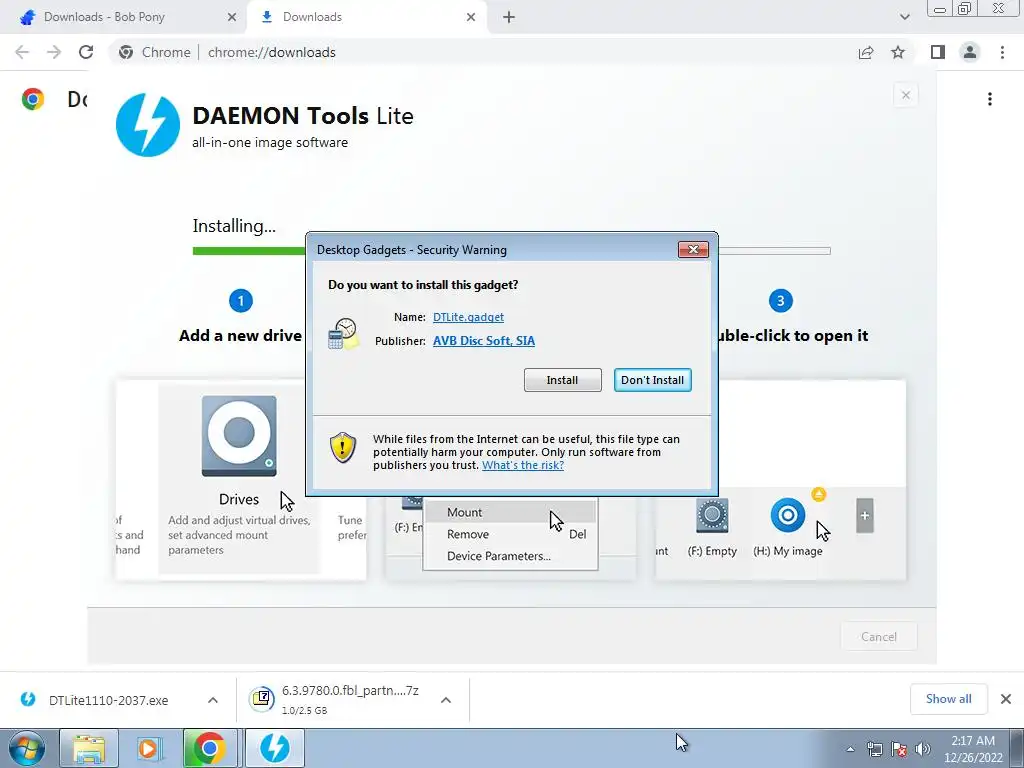Click the Install button in the gadget dialog
This screenshot has height=768, width=1024.
pos(562,380)
